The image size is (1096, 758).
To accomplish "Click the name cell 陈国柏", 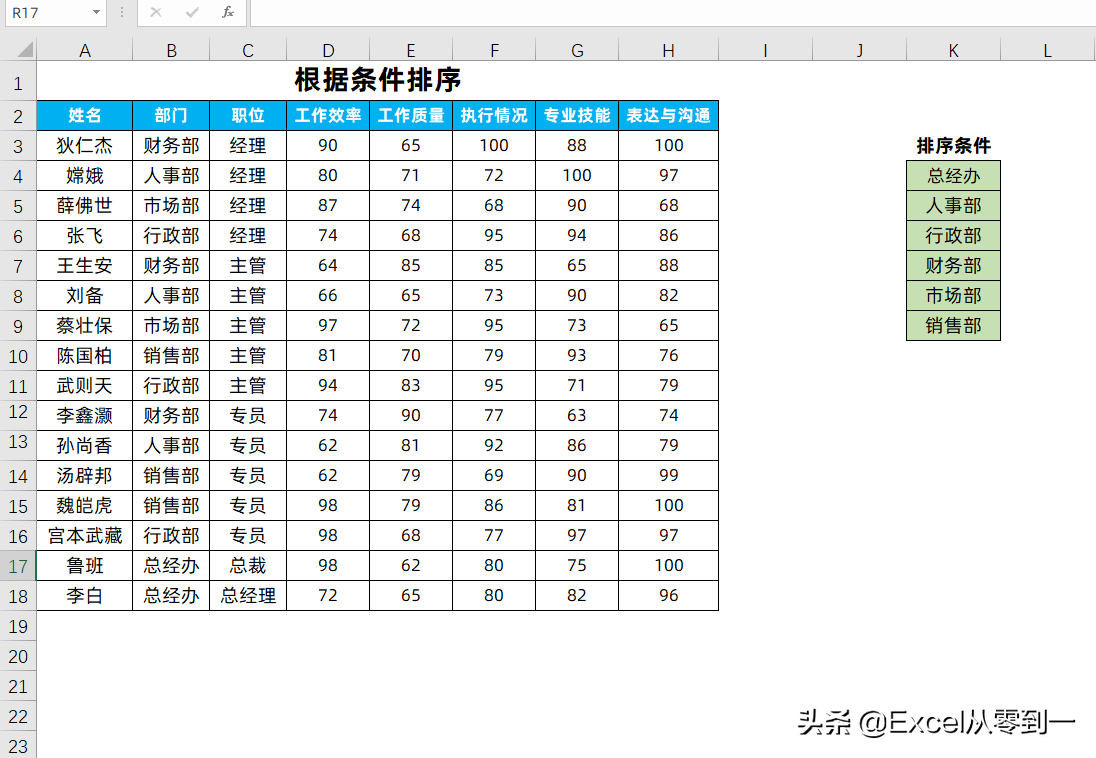I will click(85, 356).
